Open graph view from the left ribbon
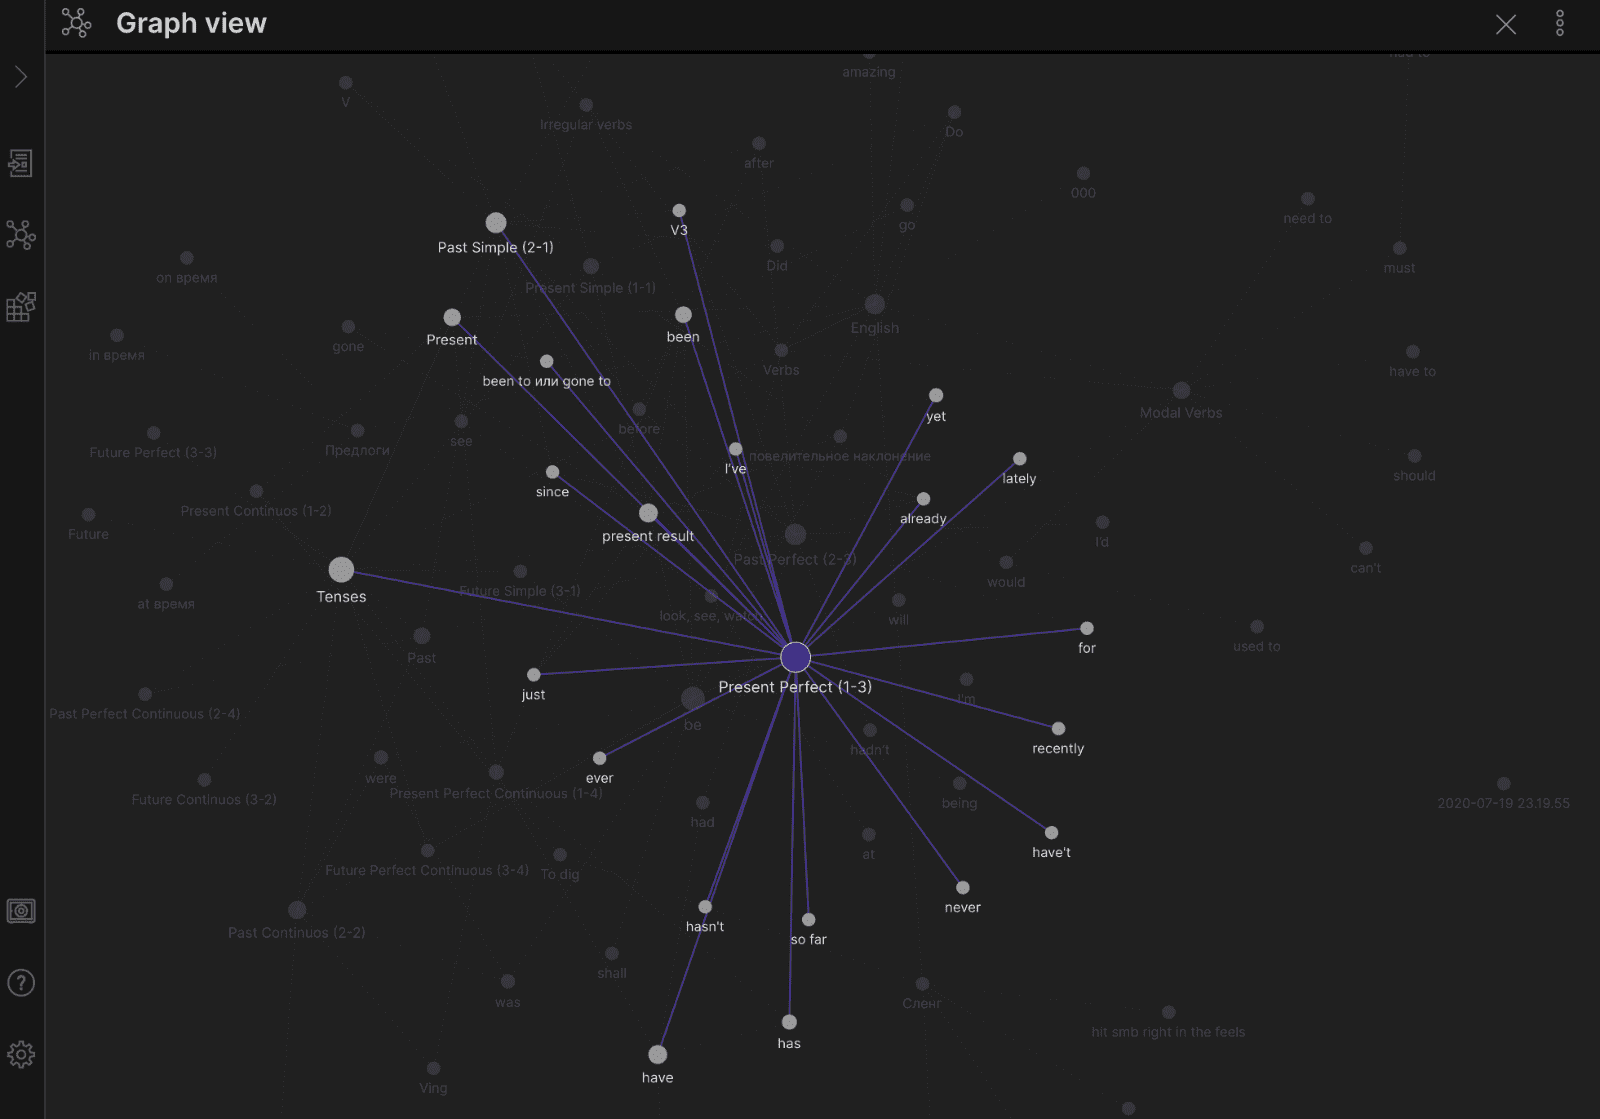 [x=21, y=235]
